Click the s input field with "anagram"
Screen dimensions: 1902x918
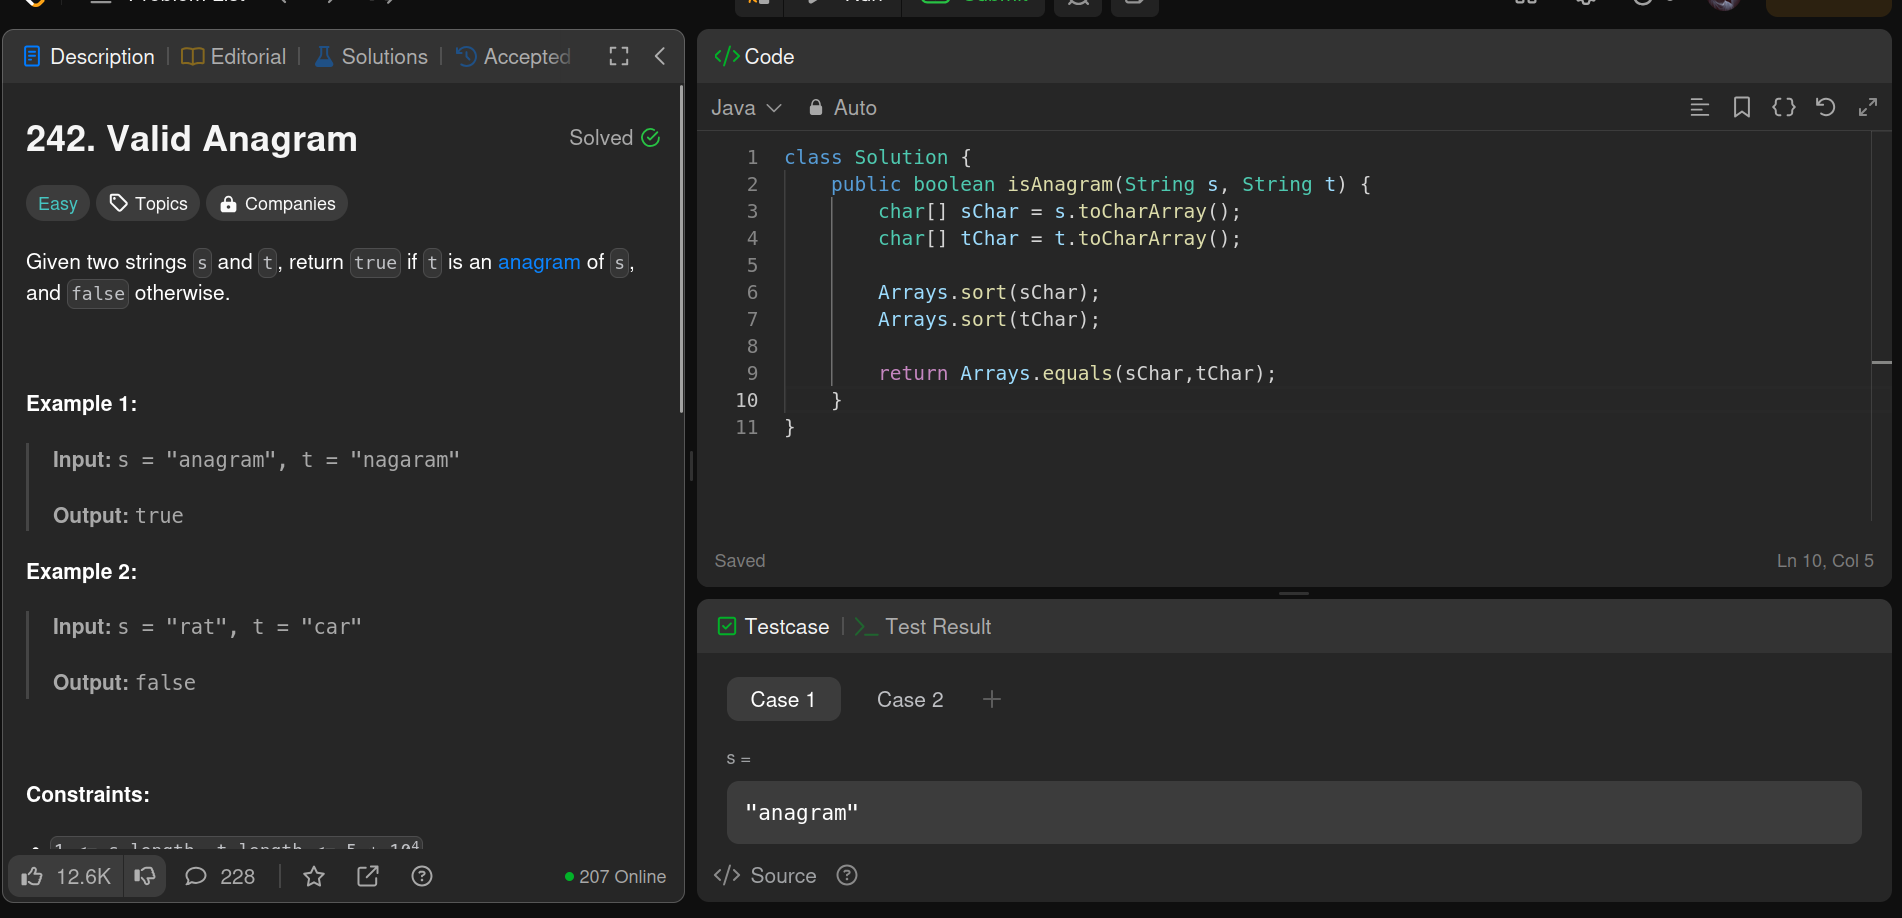tap(1293, 813)
